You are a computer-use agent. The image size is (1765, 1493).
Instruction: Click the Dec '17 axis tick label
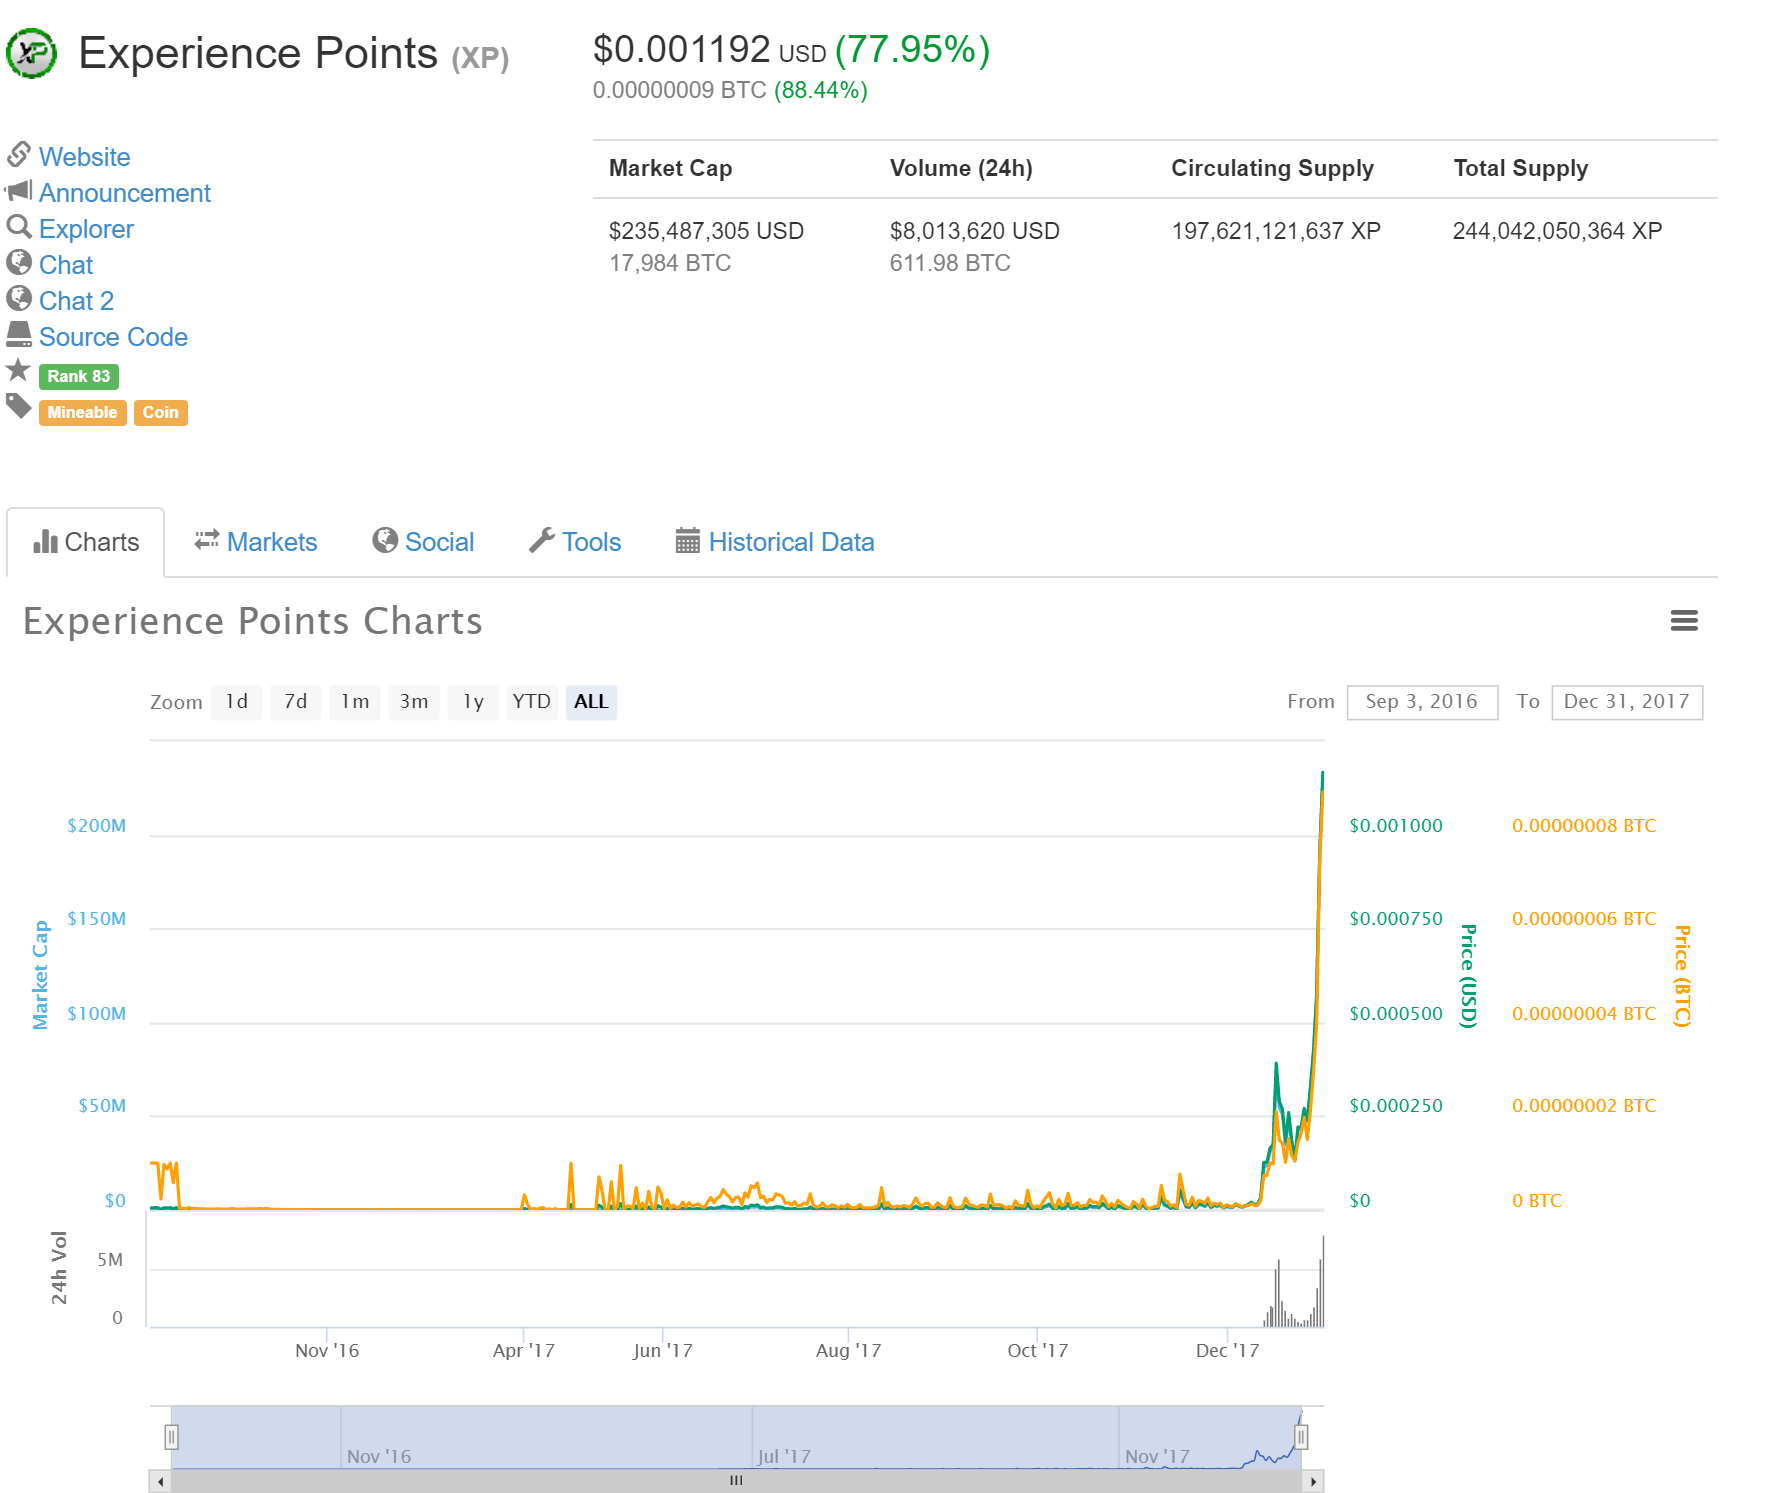[x=1227, y=1350]
